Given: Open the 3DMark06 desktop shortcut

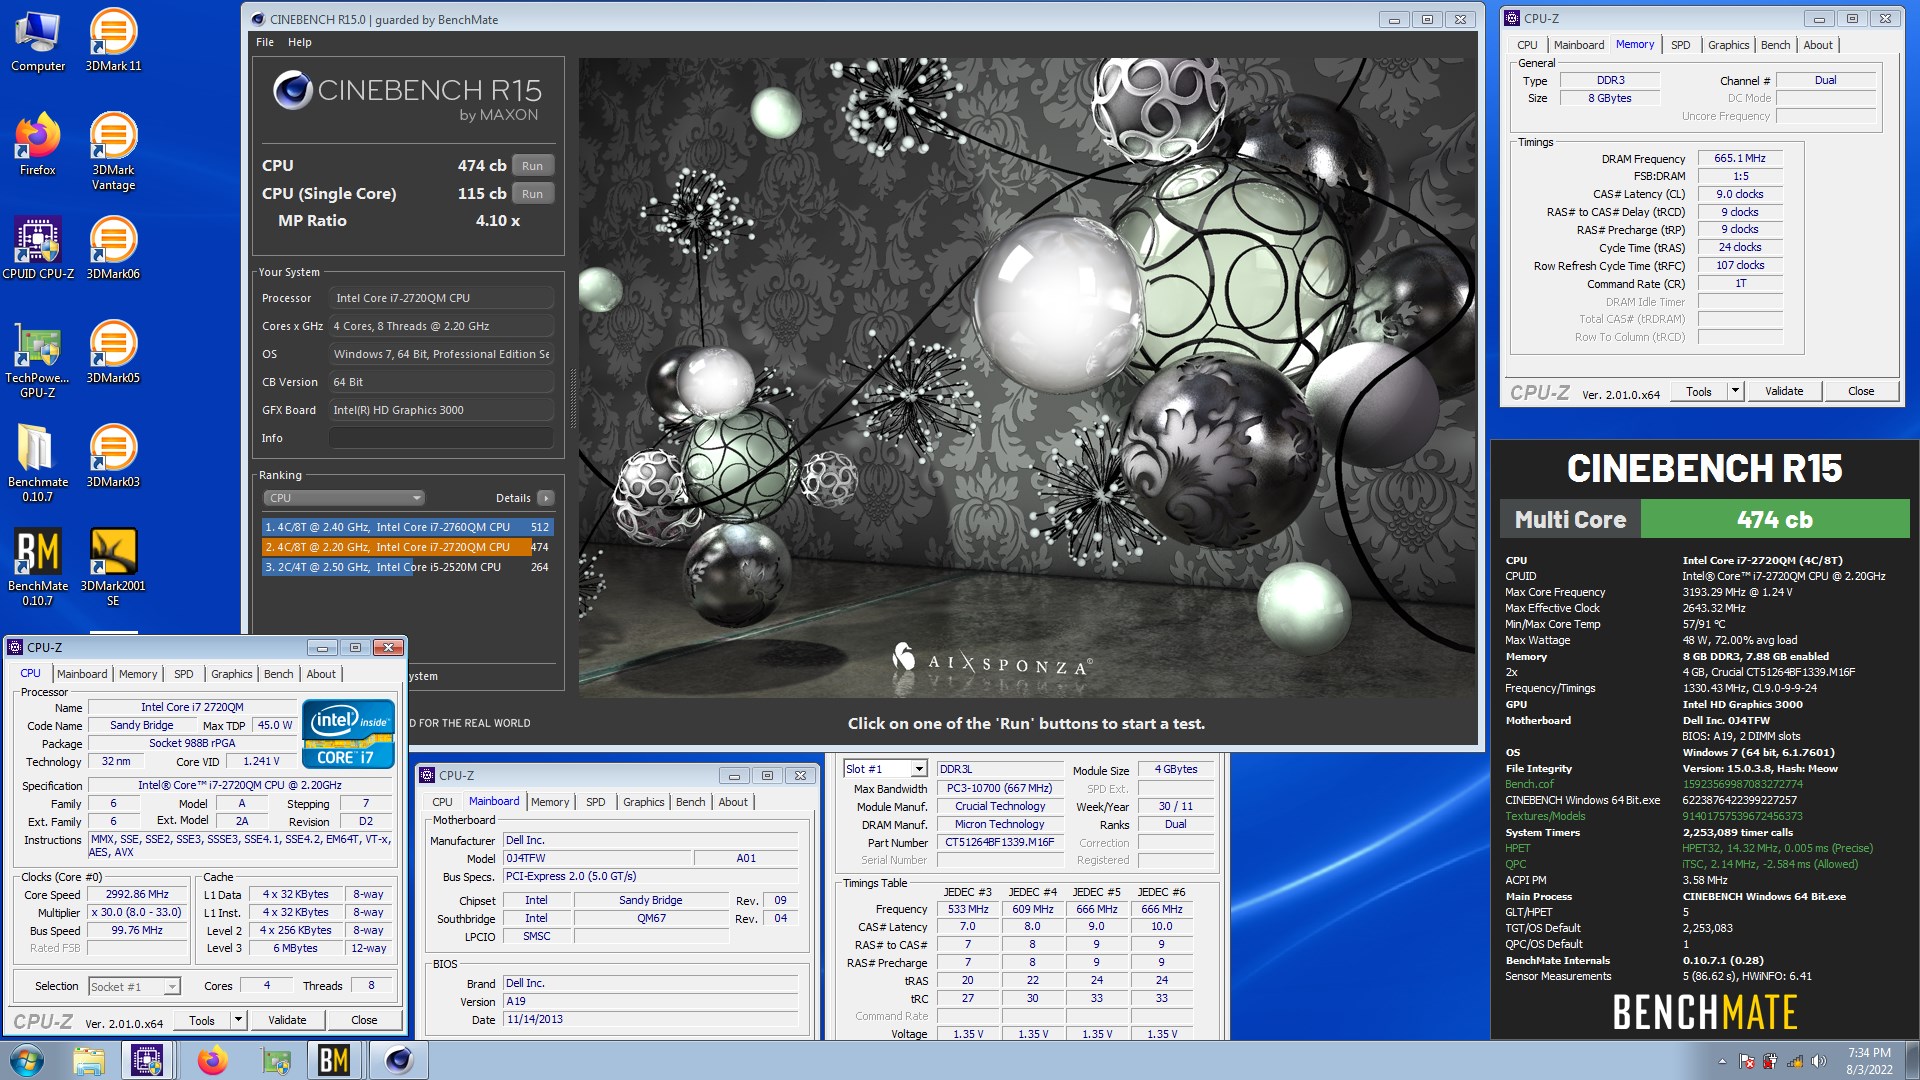Looking at the screenshot, I should (113, 249).
